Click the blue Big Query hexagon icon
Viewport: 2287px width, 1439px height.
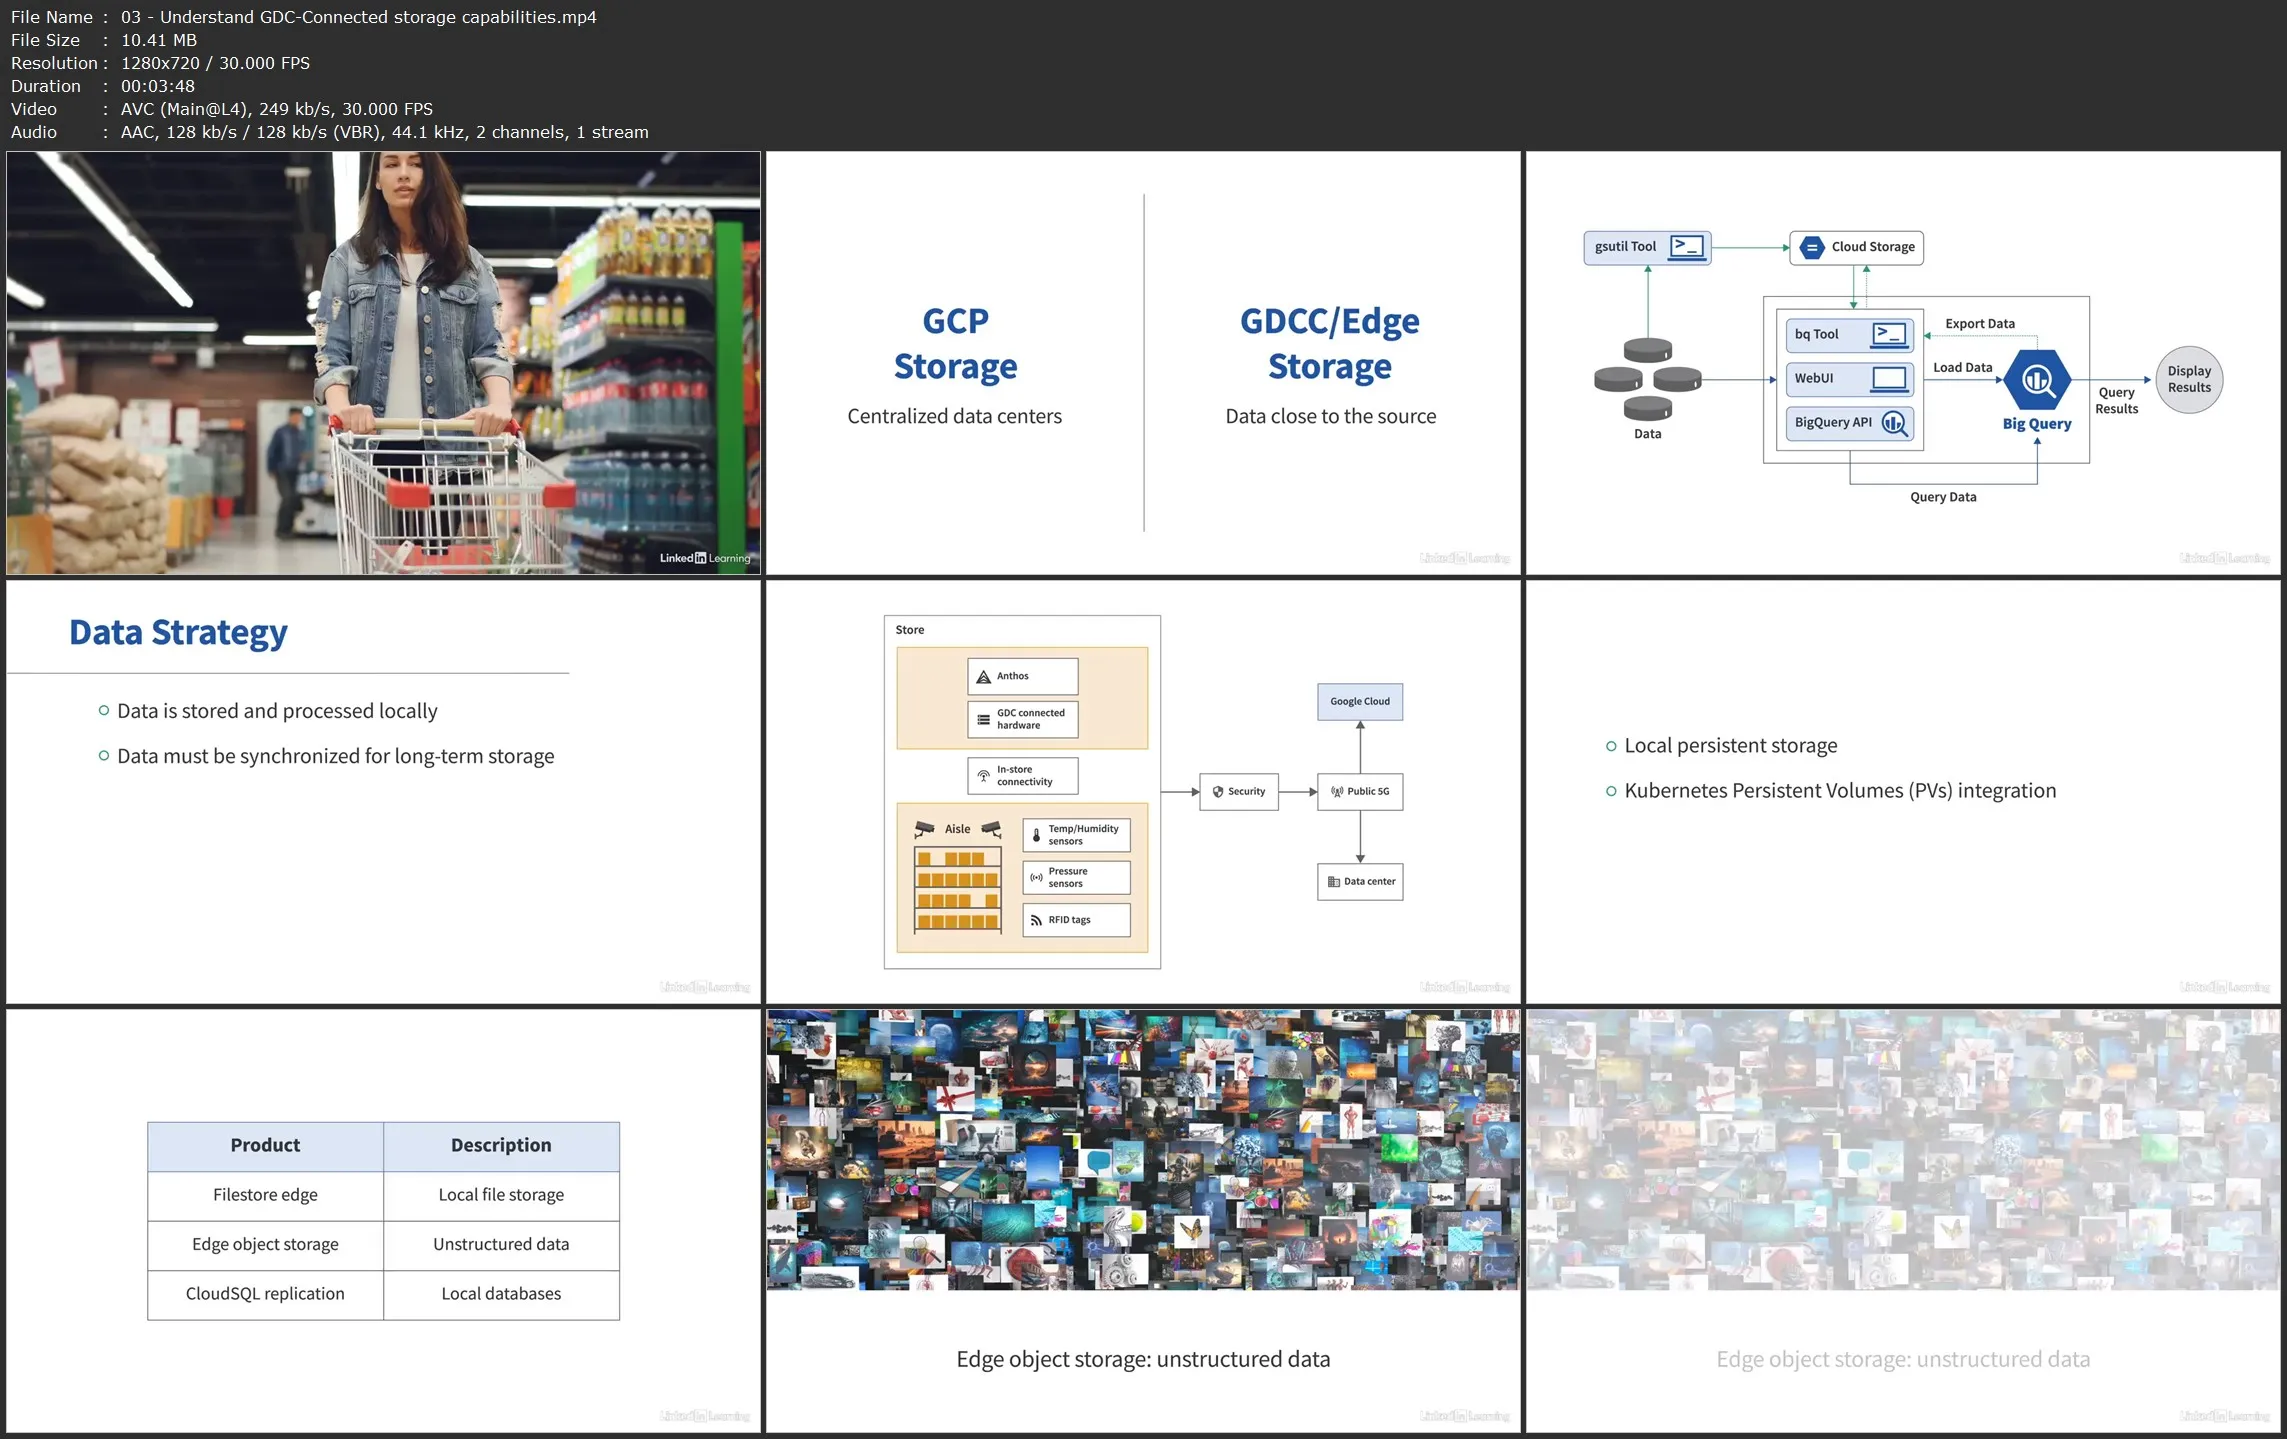pos(2037,380)
